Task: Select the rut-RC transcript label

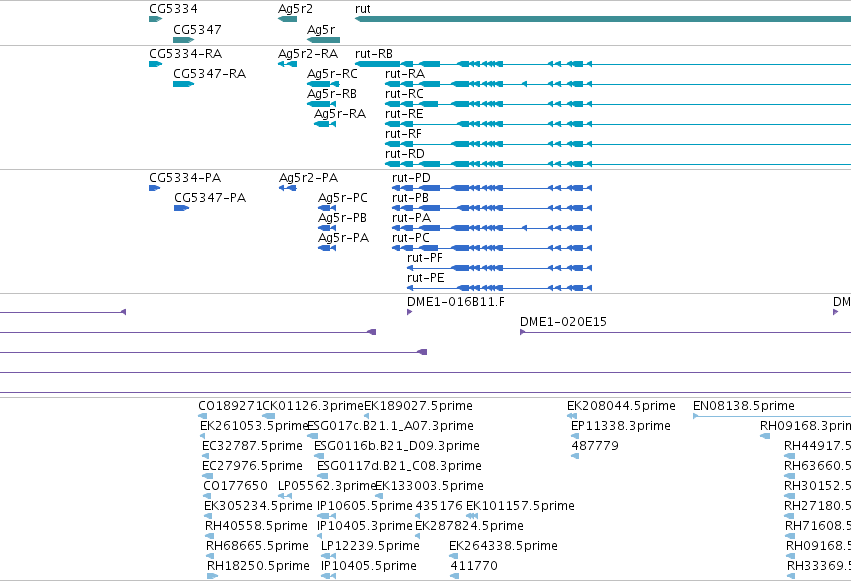Action: (x=404, y=94)
